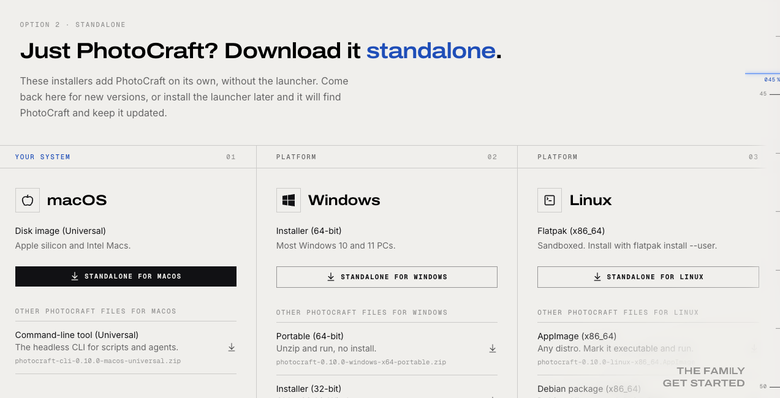Click "AppImage (x86_64)" row title
This screenshot has width=780, height=398.
coord(577,336)
